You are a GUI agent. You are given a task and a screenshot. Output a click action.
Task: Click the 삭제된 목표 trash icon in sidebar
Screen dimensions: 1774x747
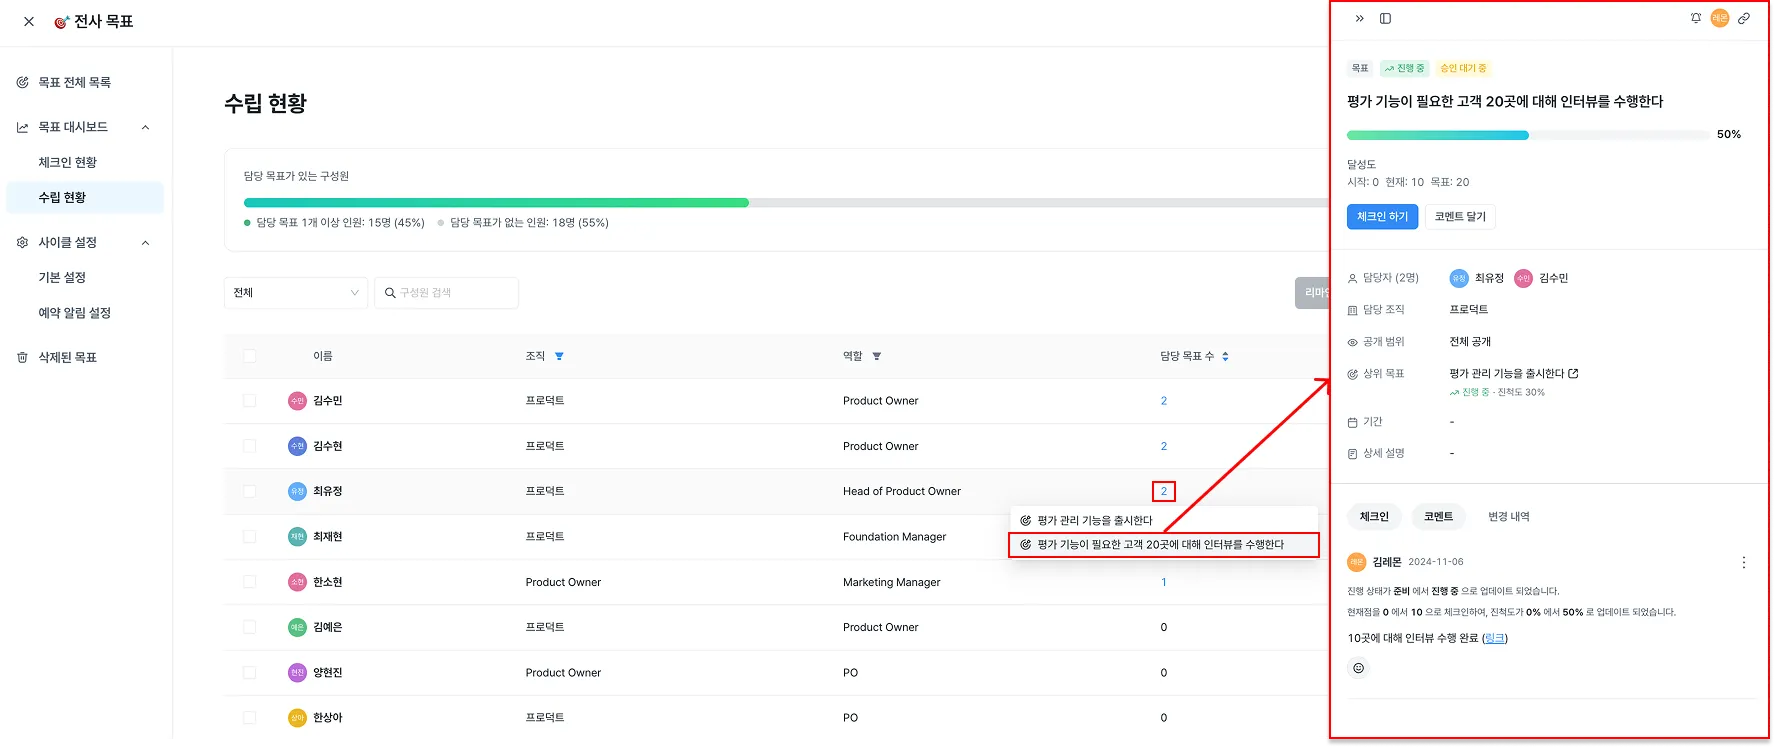[x=22, y=357]
